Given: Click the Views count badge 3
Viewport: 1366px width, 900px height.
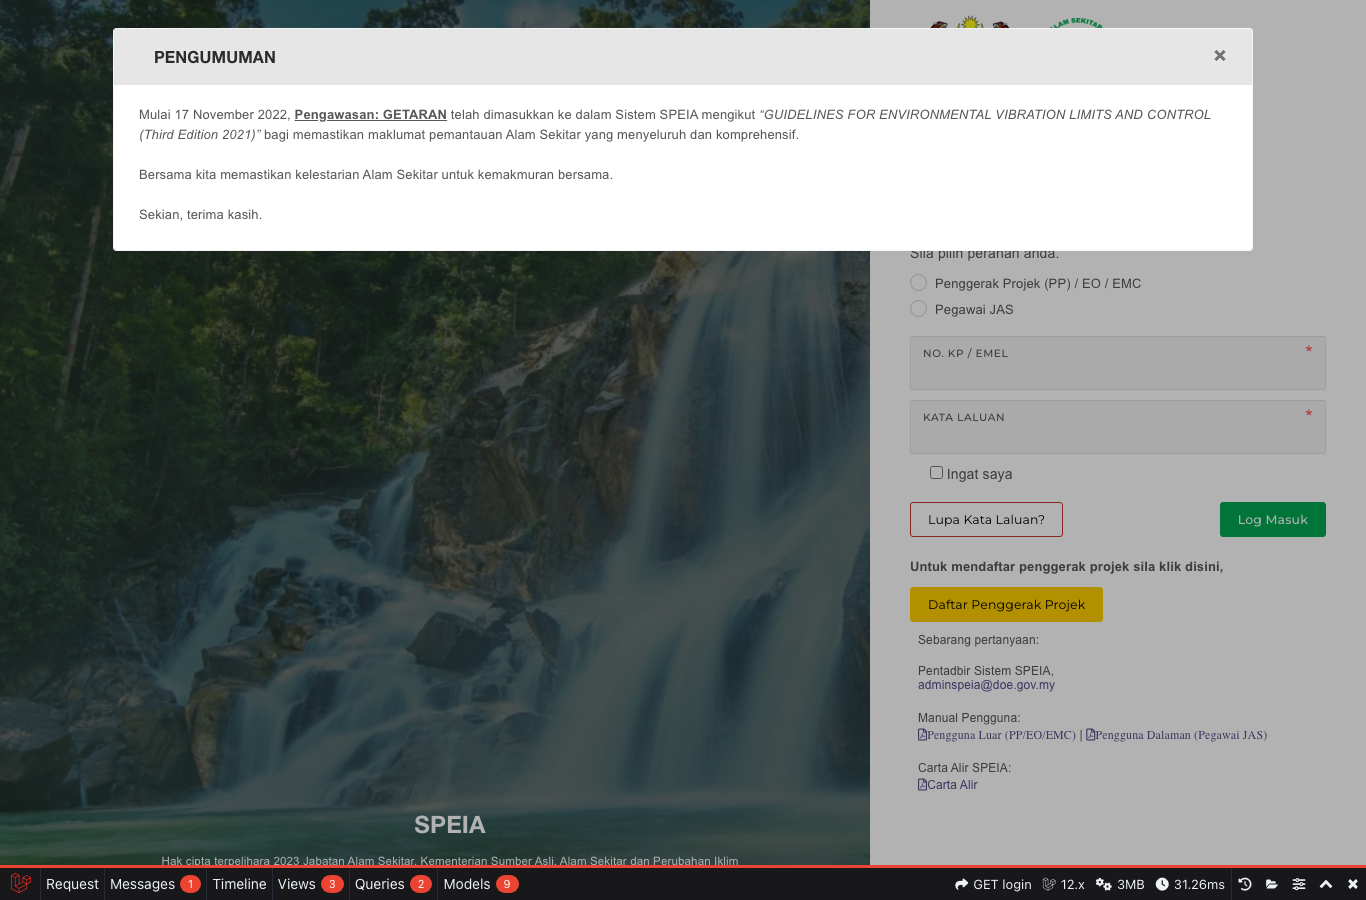Looking at the screenshot, I should pos(332,884).
